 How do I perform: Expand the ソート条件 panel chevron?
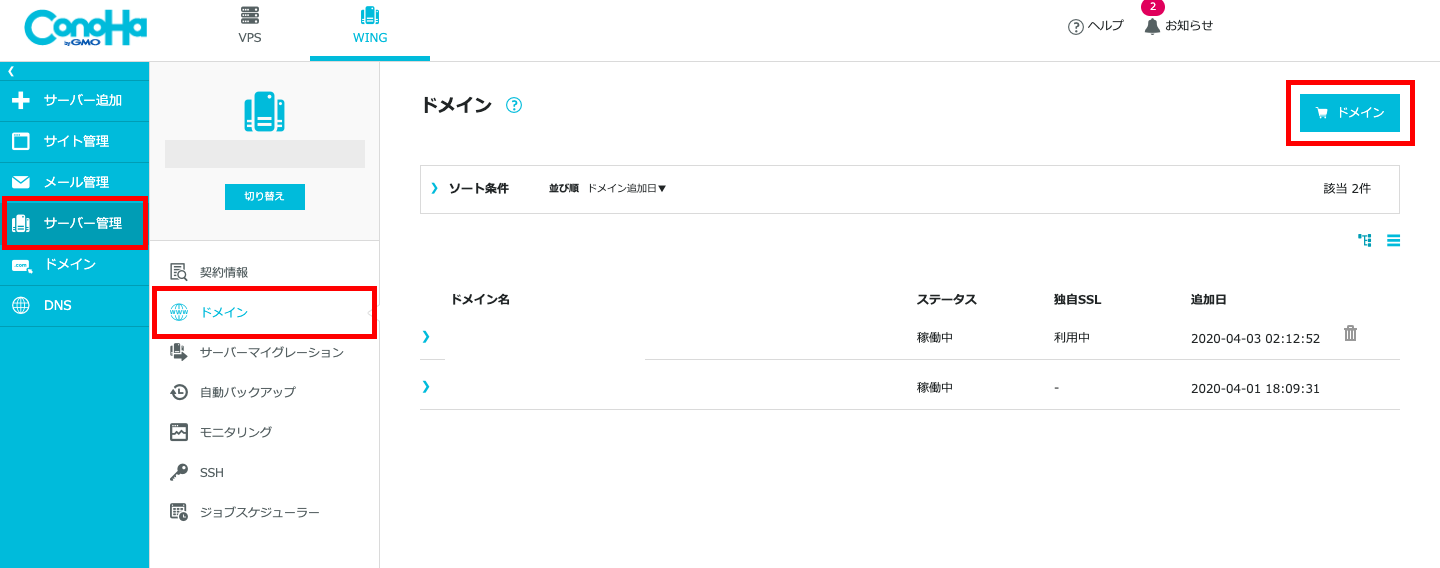[434, 187]
